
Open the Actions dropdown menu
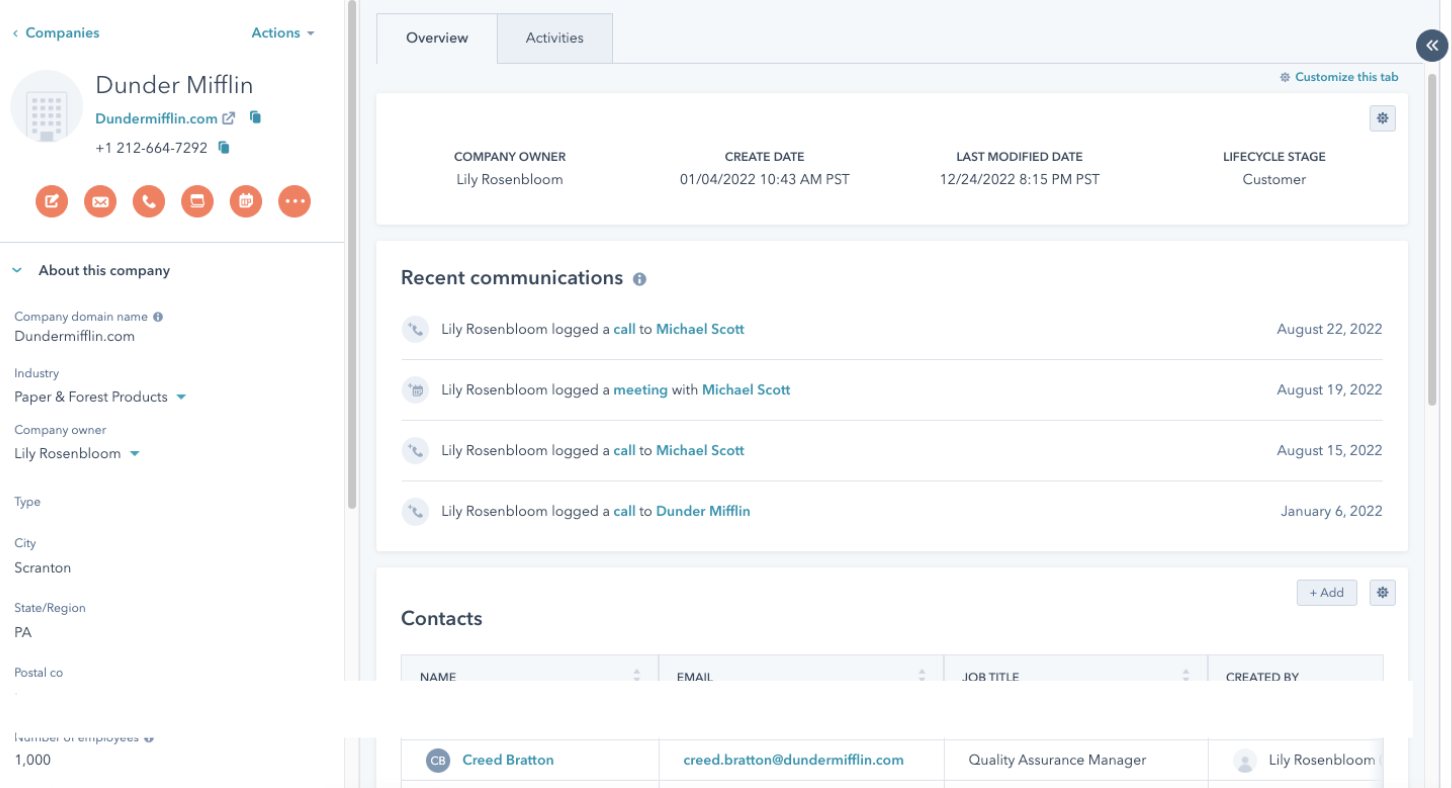click(x=283, y=33)
